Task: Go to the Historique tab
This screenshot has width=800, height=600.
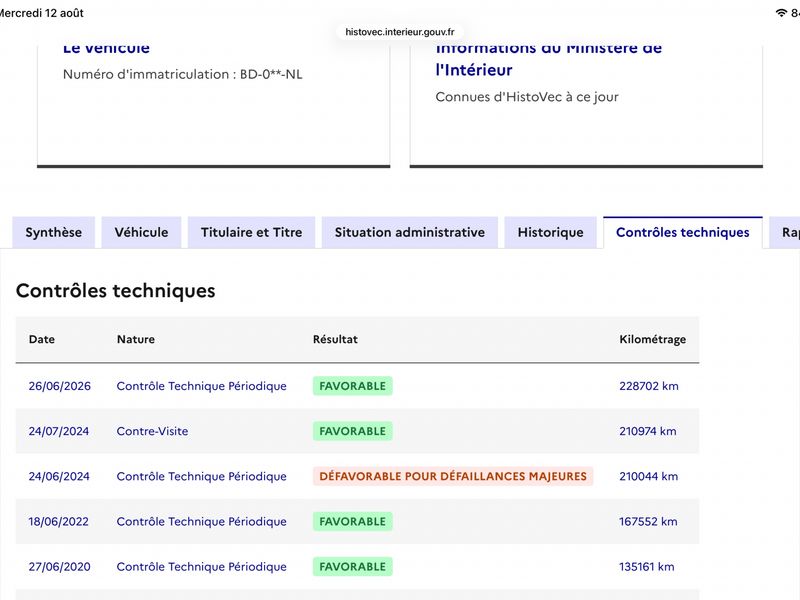Action: pyautogui.click(x=551, y=233)
